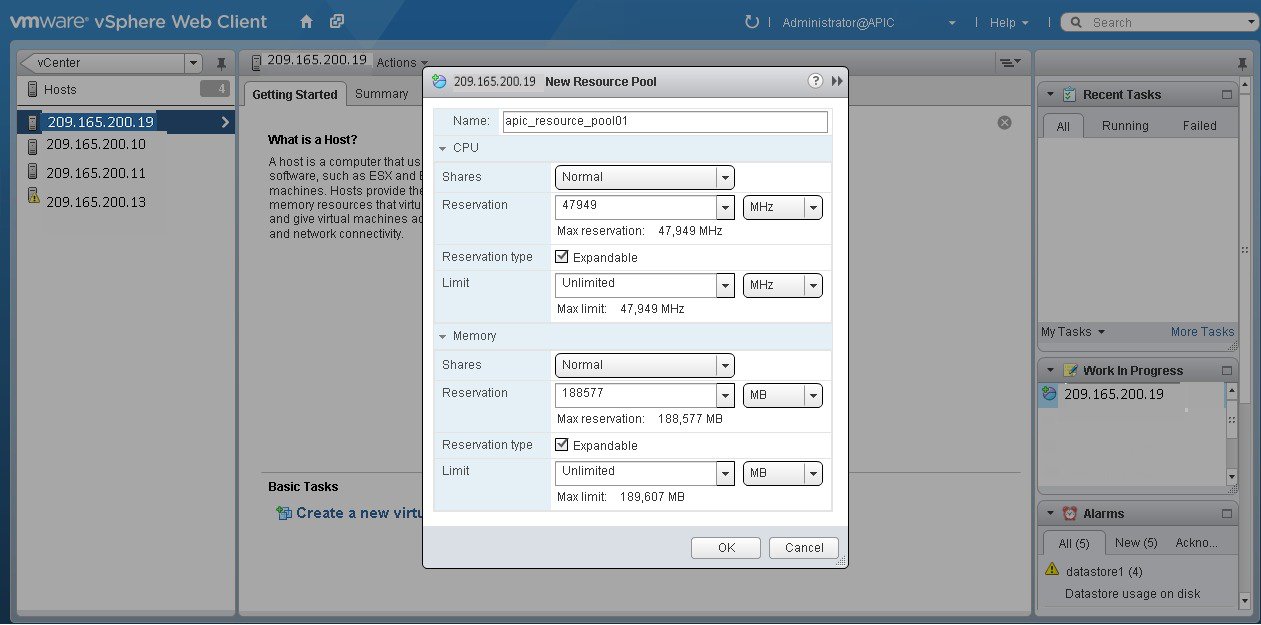Screen dimensions: 1261x625
Task: Click the host icon for 209.165.200.11
Action: click(33, 172)
